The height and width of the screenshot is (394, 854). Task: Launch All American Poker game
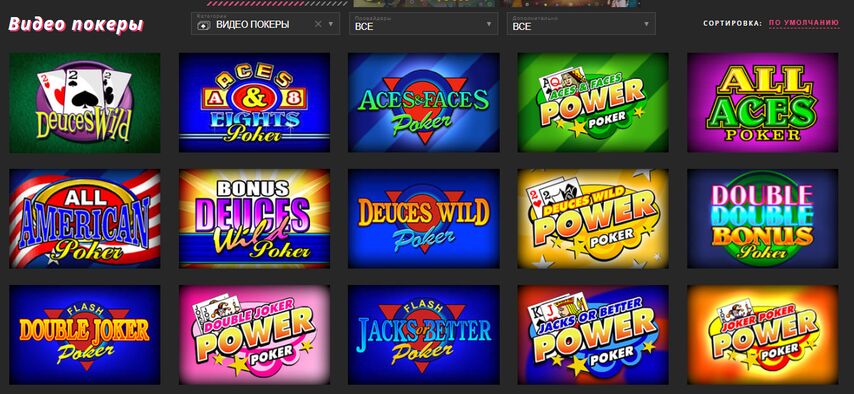pos(85,219)
